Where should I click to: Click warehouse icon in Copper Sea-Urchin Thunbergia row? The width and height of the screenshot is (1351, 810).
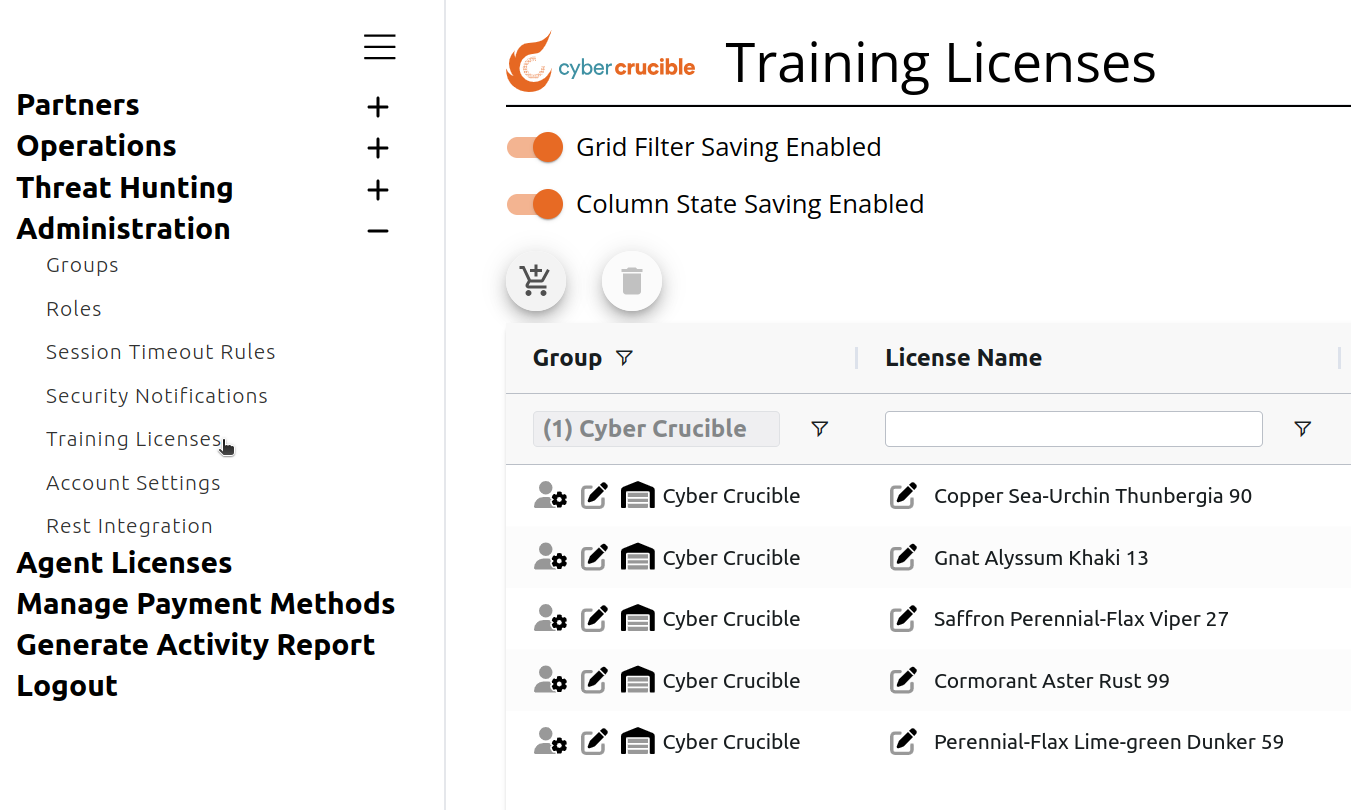(x=638, y=496)
